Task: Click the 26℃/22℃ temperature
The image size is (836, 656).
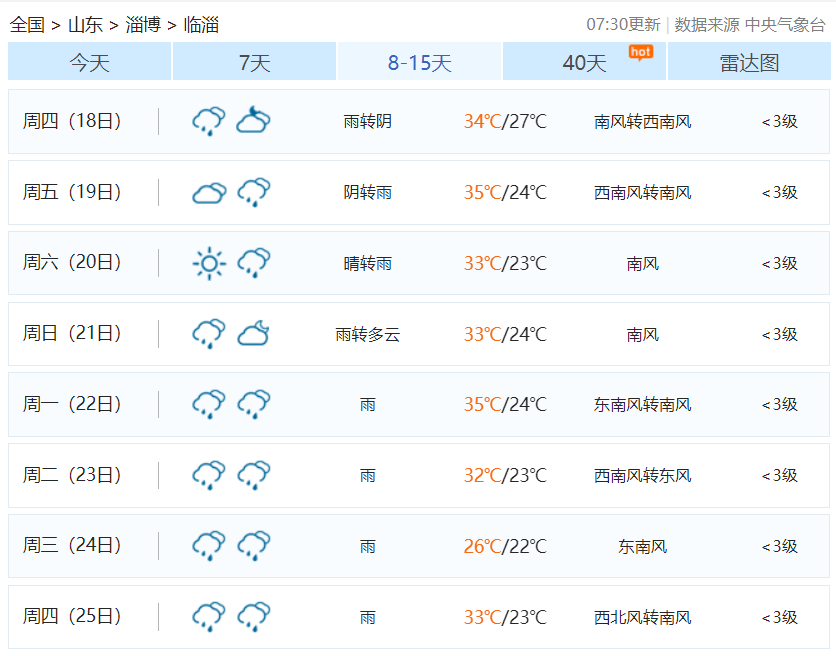Action: tap(505, 547)
